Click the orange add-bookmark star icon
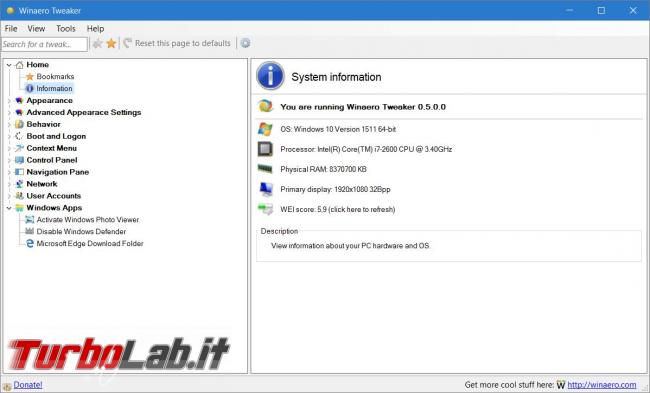Viewport: 650px width, 393px height. click(111, 44)
